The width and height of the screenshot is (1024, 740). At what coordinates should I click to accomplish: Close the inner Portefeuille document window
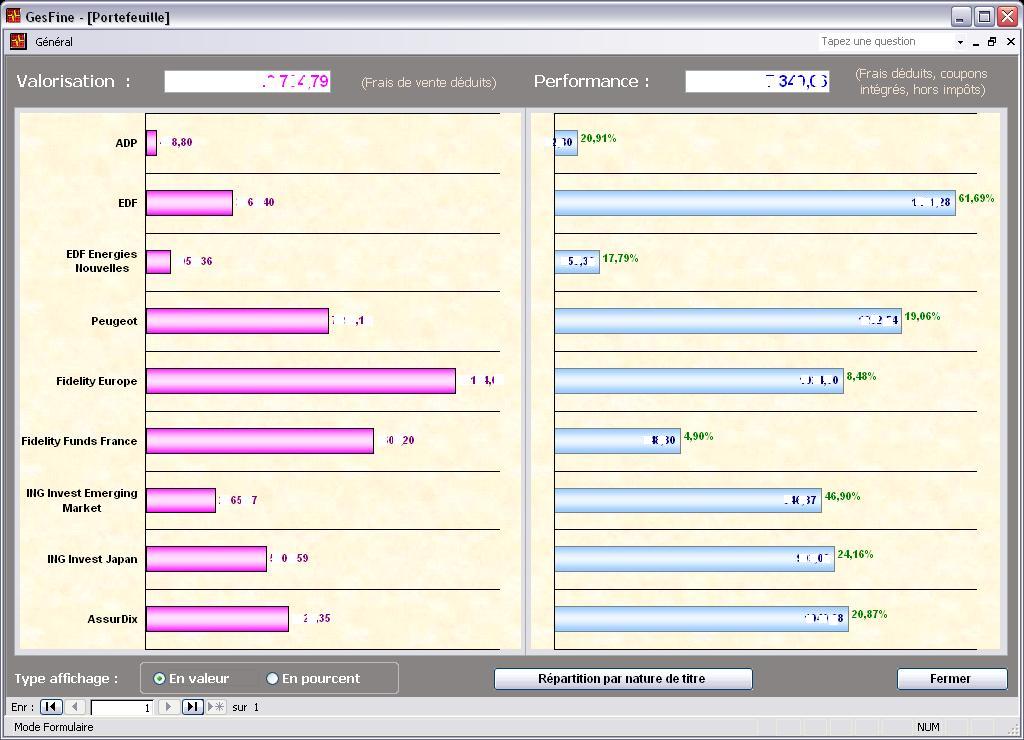click(1010, 42)
